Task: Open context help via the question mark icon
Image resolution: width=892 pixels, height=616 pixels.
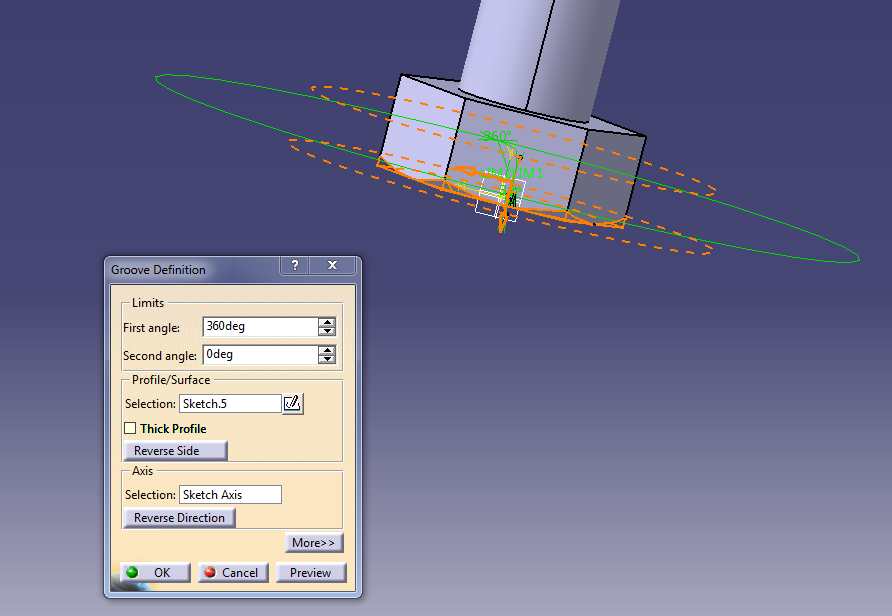Action: point(294,265)
